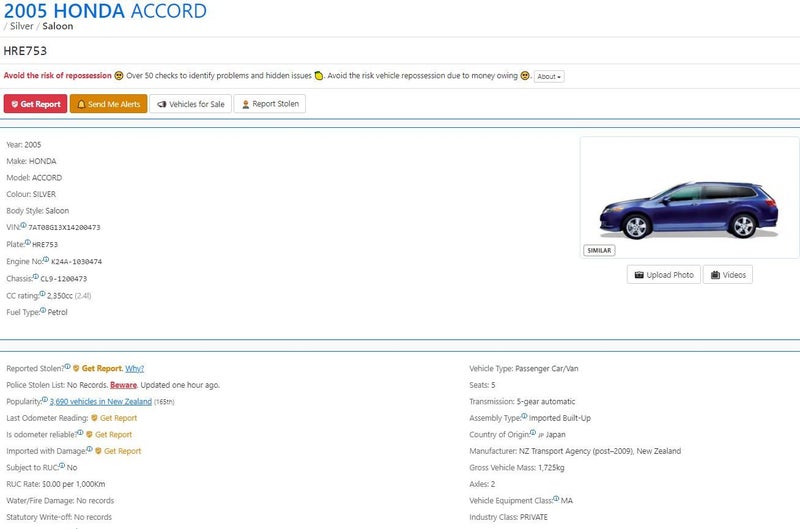Screen dimensions: 800x529
Task: Click the 2,350cc rating value
Action: click(x=60, y=296)
